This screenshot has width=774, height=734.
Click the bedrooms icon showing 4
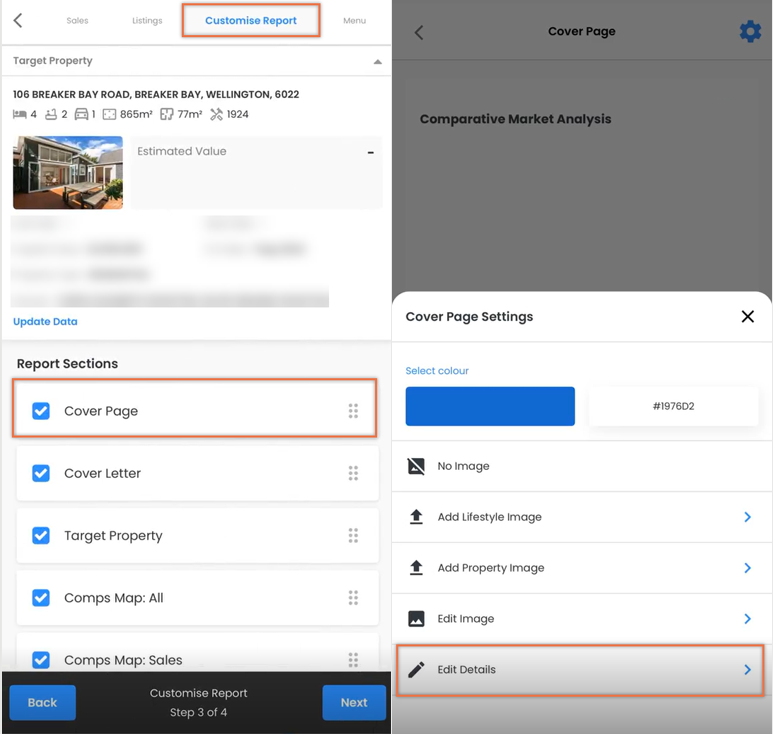click(x=19, y=115)
